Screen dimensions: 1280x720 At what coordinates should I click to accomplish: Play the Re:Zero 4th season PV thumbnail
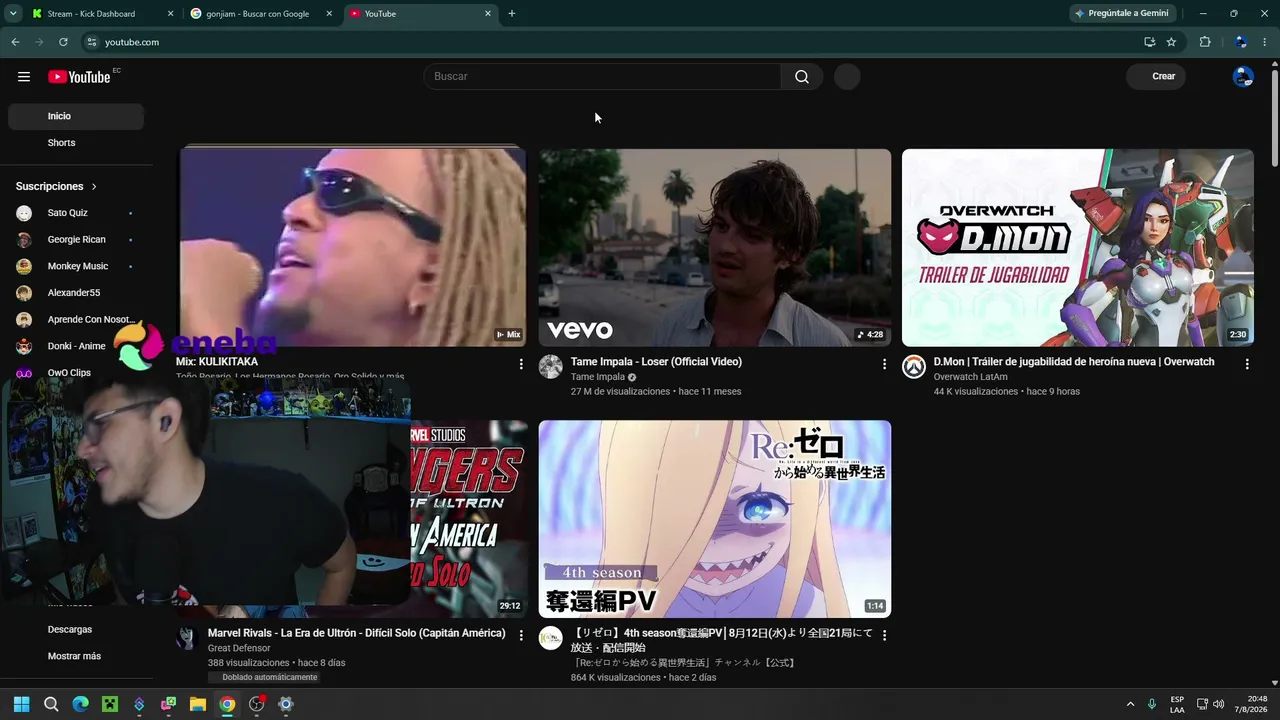pyautogui.click(x=715, y=519)
